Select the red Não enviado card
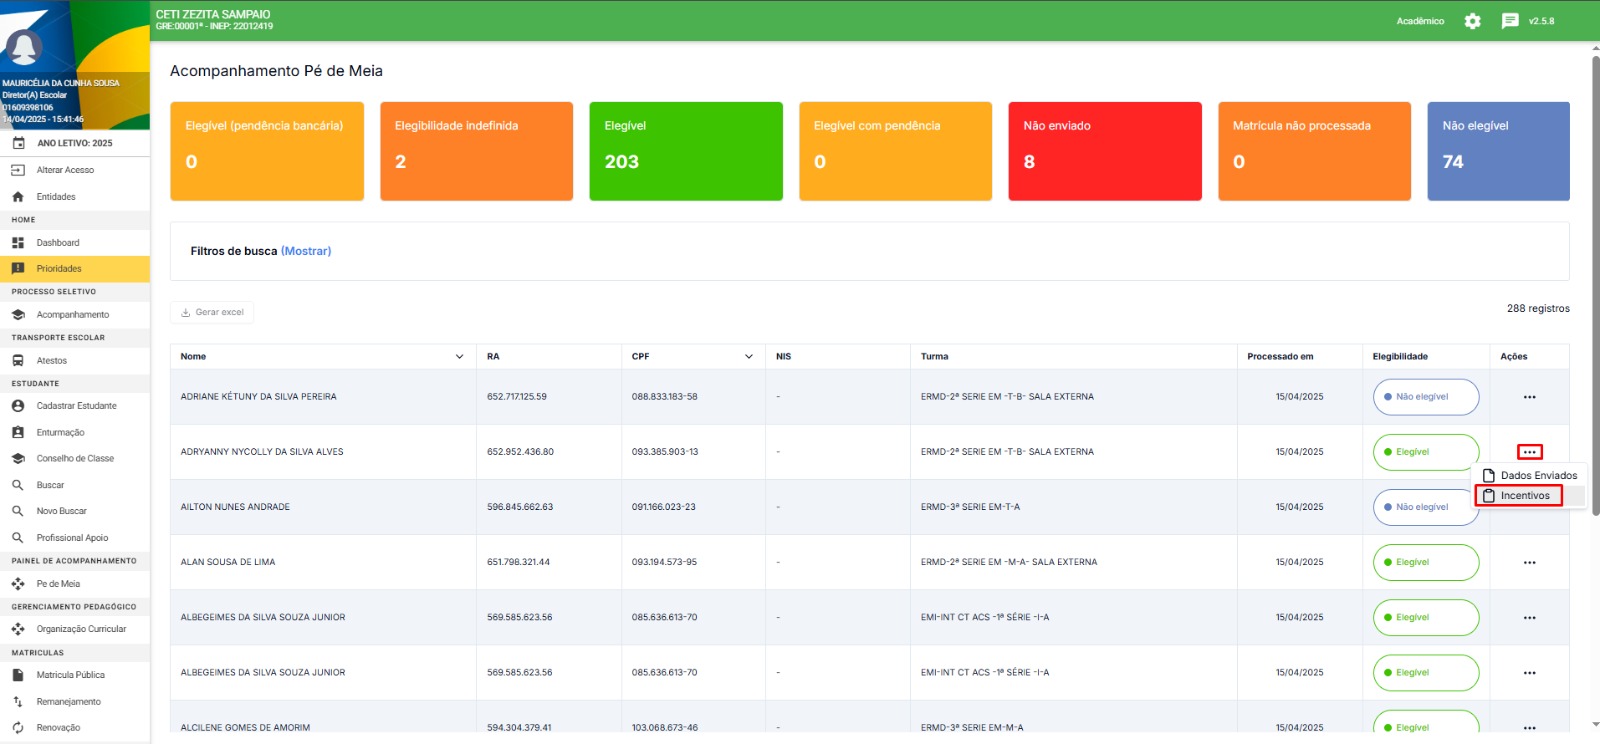This screenshot has height=744, width=1600. (x=1104, y=151)
